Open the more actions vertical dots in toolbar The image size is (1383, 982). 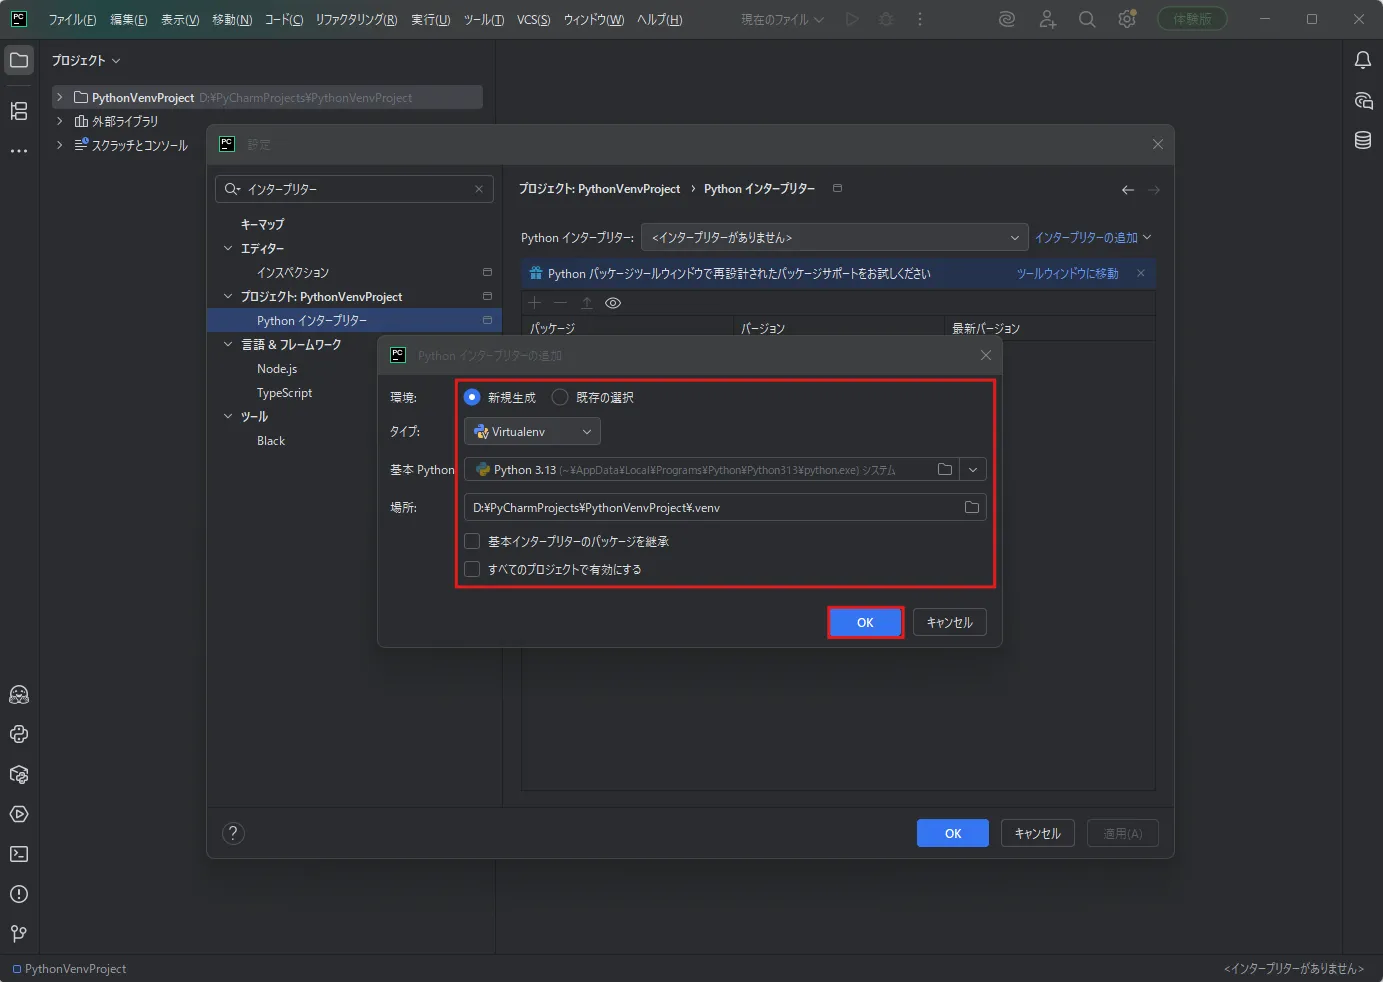click(920, 19)
